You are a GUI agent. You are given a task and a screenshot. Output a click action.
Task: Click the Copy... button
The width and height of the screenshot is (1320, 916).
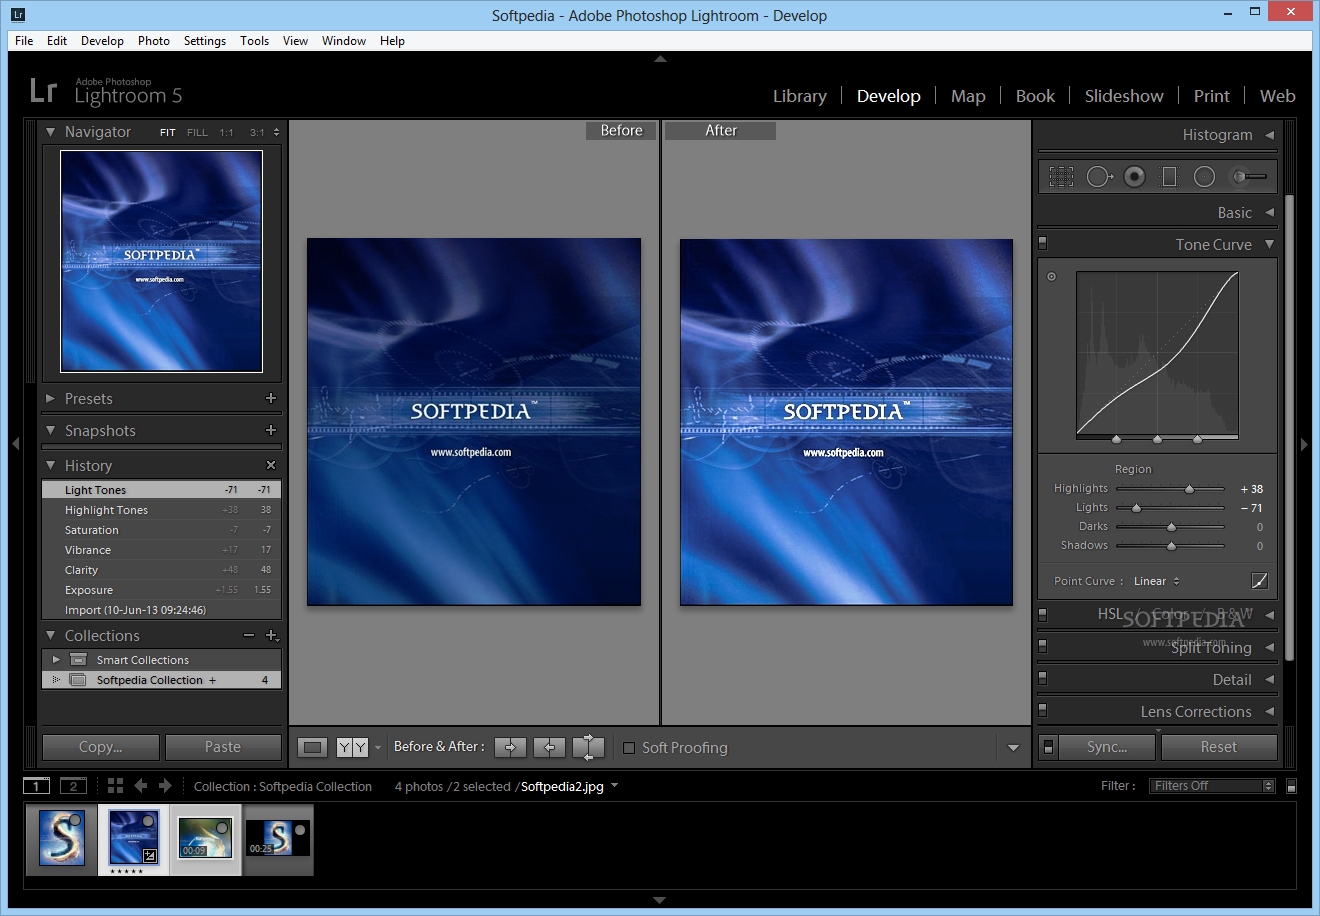tap(100, 747)
